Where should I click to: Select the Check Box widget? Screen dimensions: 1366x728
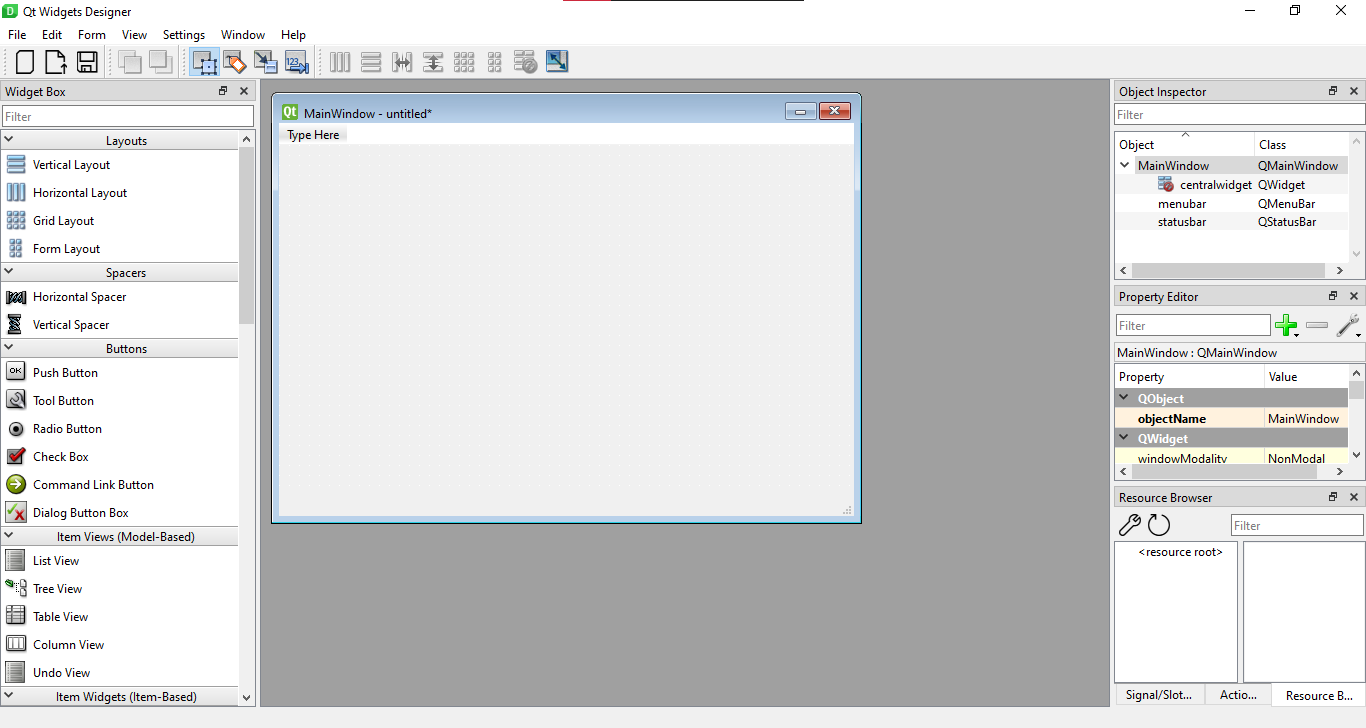[x=60, y=457]
